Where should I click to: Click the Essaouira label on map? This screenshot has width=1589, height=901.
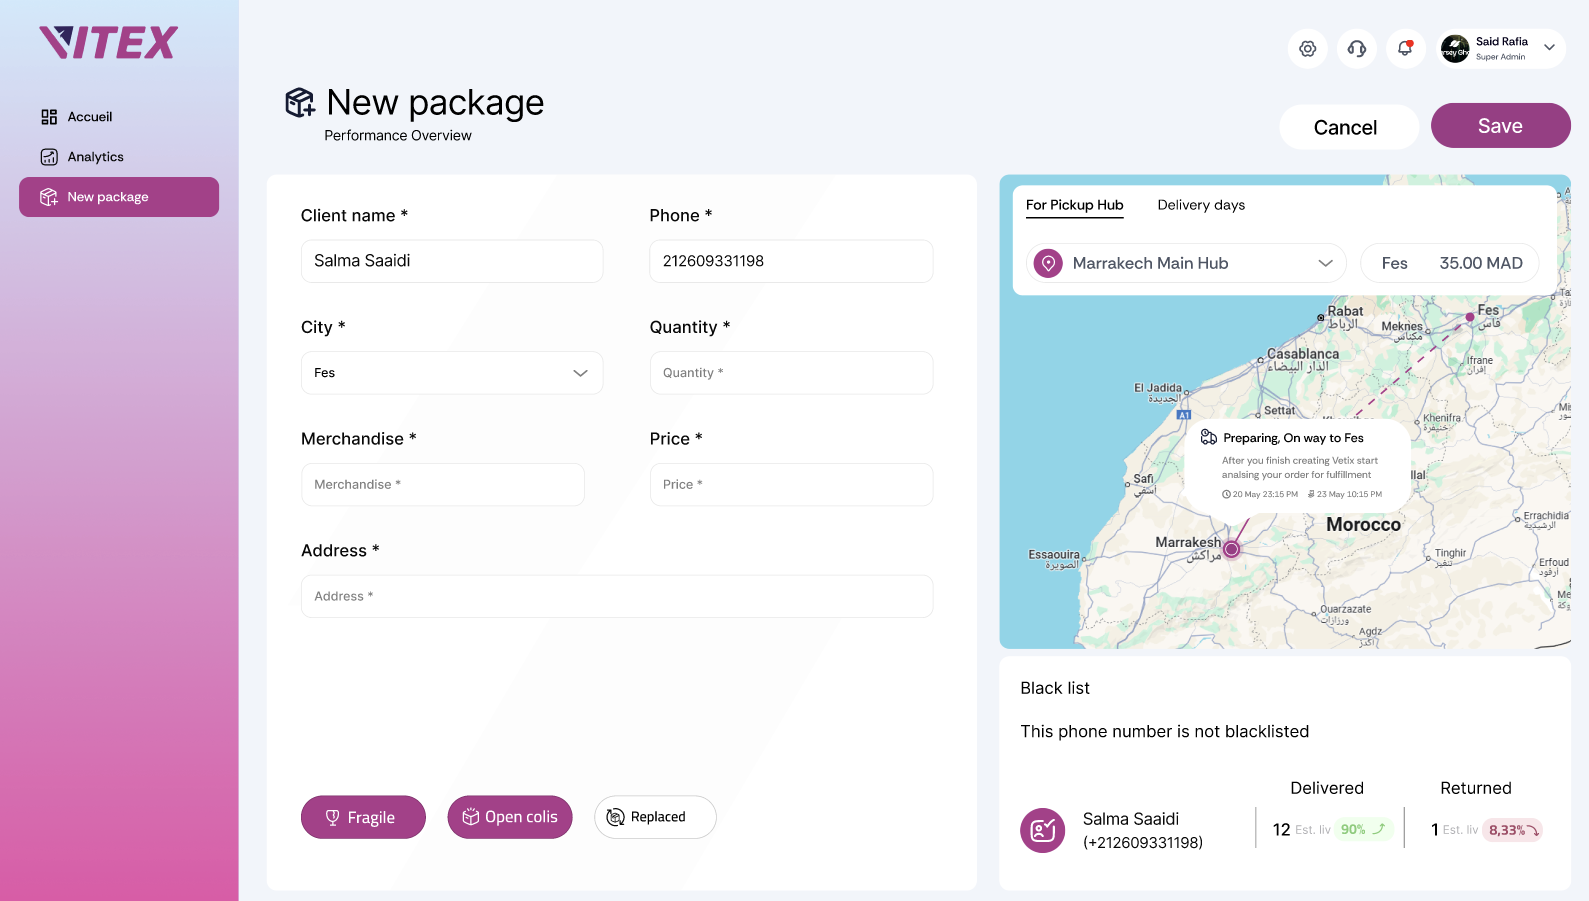click(1054, 554)
